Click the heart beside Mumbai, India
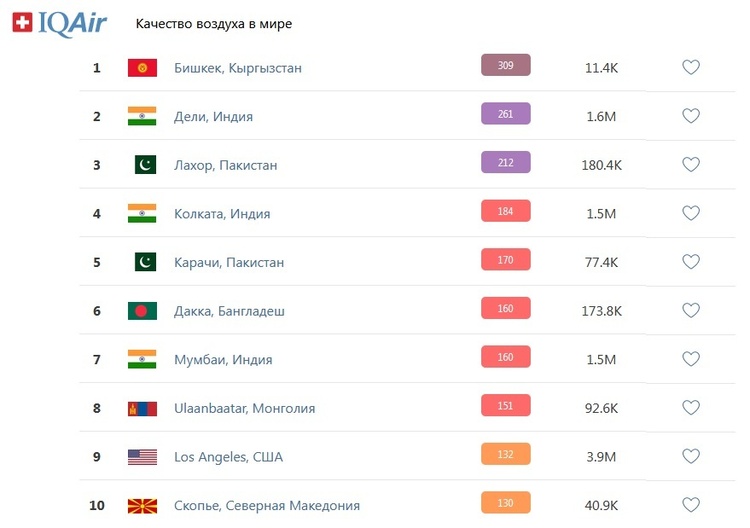This screenshot has width=750, height=528. pos(691,359)
